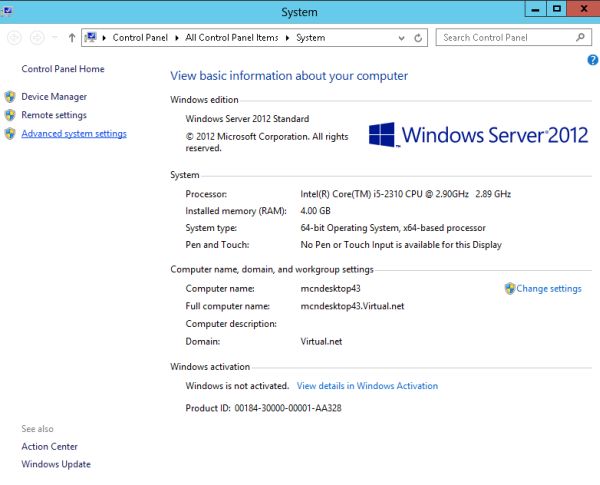Select the Domain value Virtual.net
Screen dimensions: 600x485
[321, 341]
